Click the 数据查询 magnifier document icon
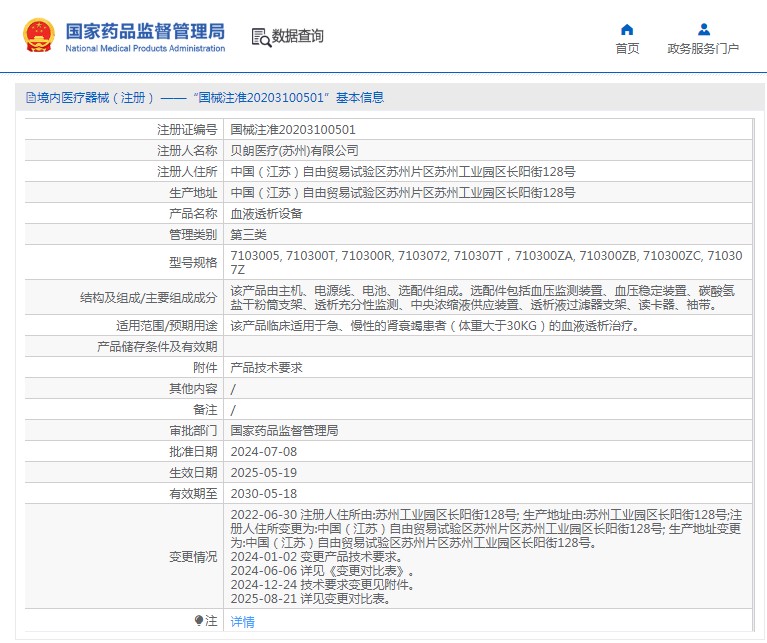Viewport: 767px width, 643px height. point(261,37)
